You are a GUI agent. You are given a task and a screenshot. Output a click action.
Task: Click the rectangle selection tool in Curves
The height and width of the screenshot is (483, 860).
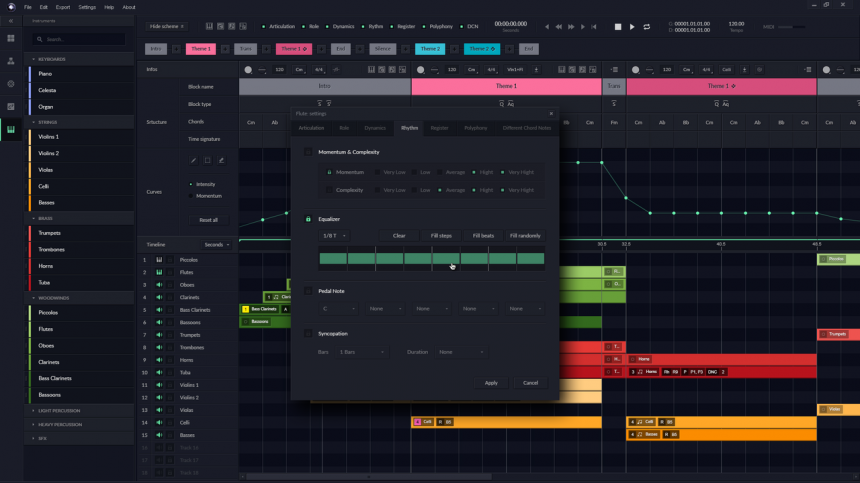pos(207,161)
